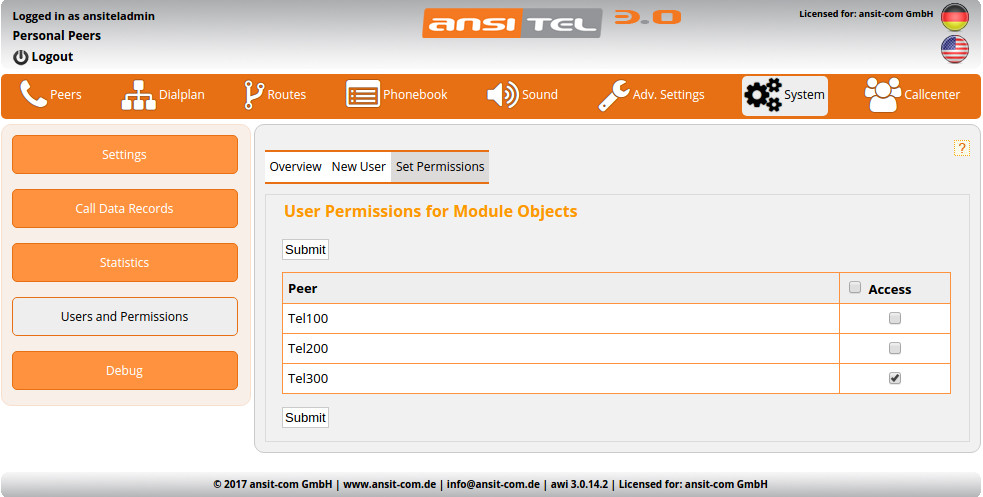Log out via the Logout link
The width and height of the screenshot is (983, 497).
tap(44, 57)
